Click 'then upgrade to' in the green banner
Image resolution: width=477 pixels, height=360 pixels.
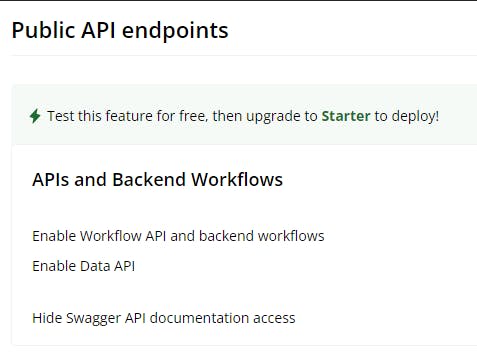point(265,116)
